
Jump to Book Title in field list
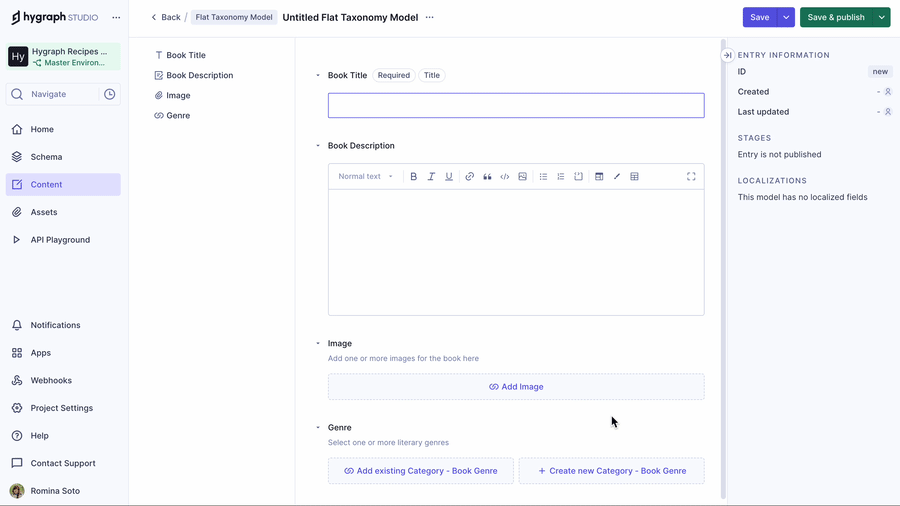click(x=180, y=55)
